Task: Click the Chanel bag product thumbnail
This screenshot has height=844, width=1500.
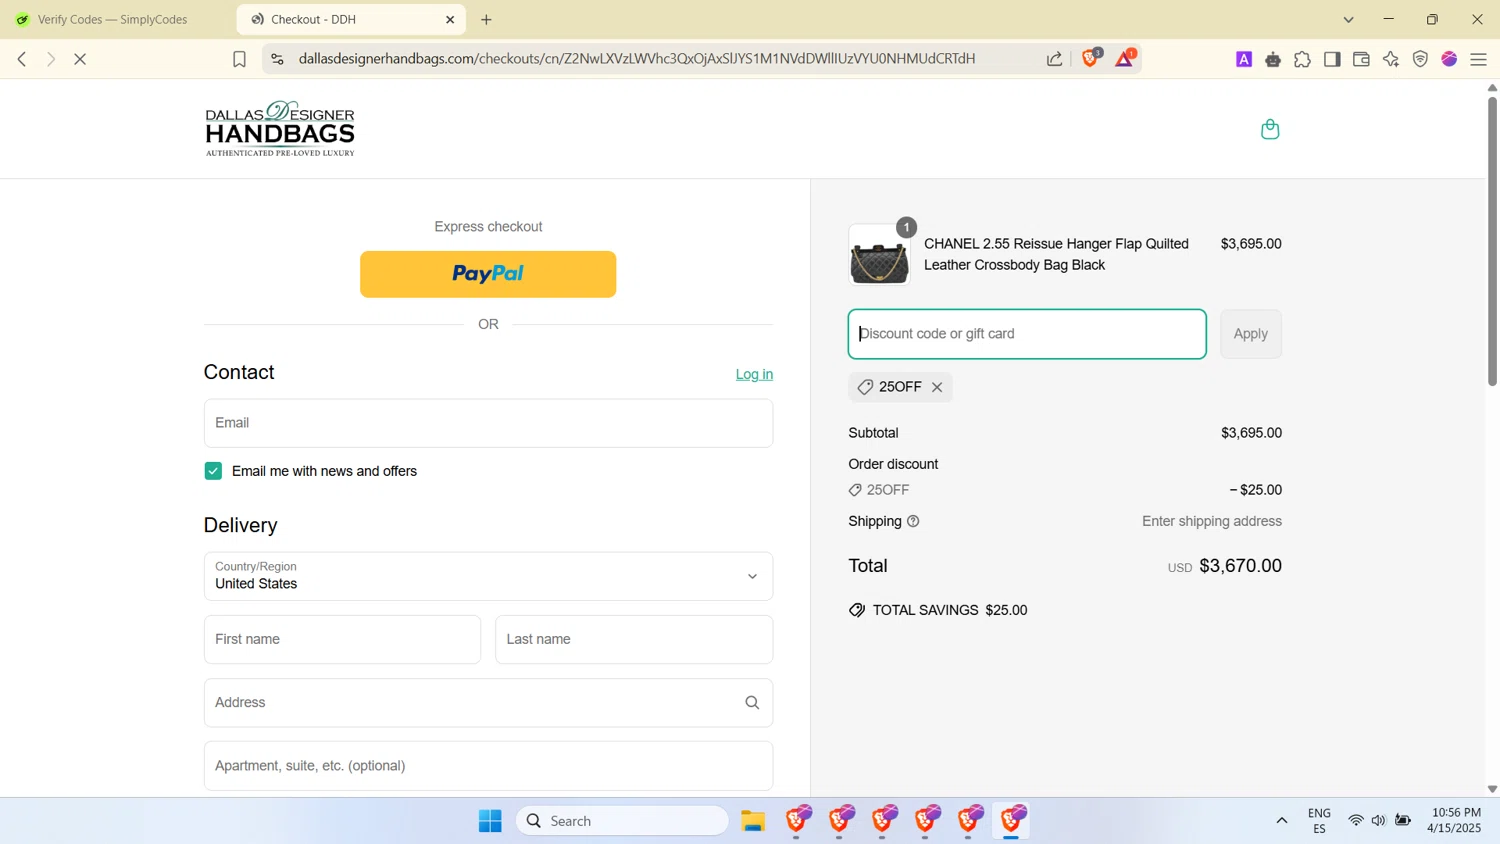Action: coord(879,255)
